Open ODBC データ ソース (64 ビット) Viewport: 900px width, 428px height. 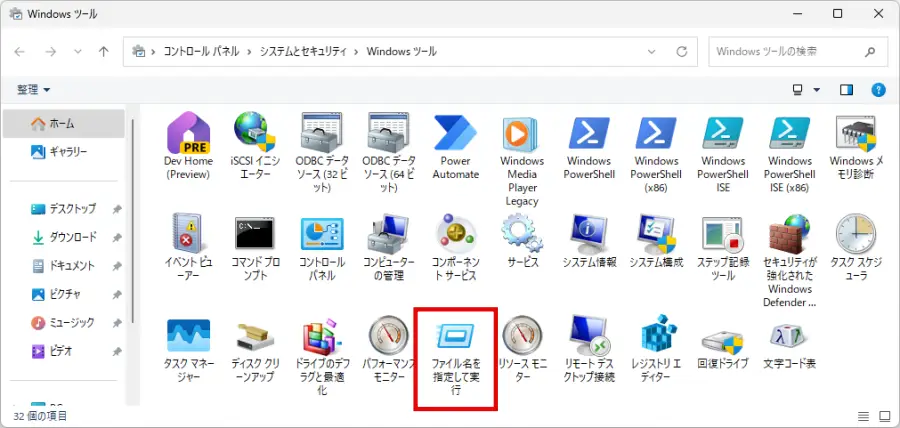389,133
